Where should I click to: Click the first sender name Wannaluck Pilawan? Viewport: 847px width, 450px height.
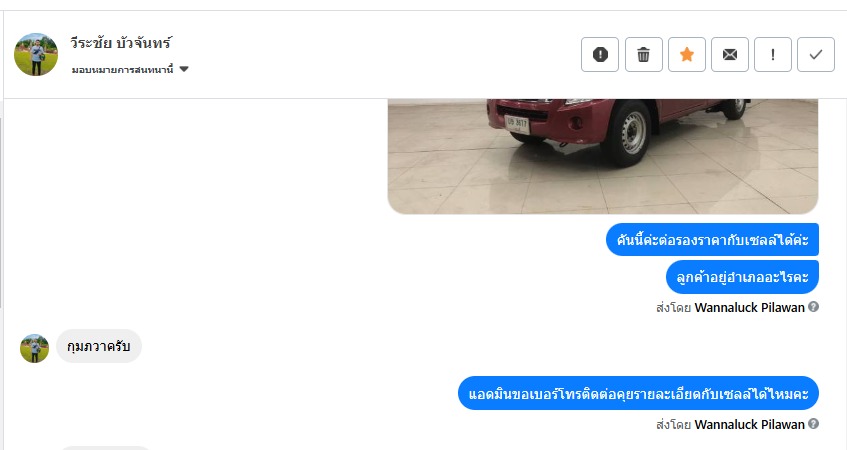pyautogui.click(x=749, y=307)
